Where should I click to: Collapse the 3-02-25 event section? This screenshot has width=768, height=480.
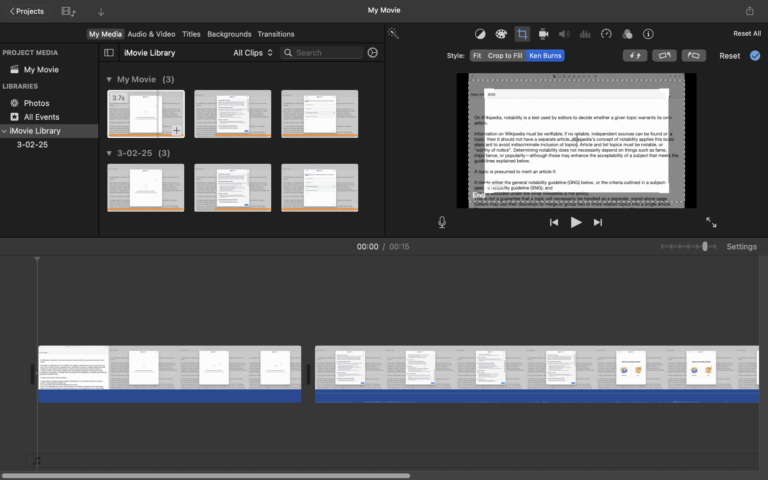pyautogui.click(x=109, y=153)
